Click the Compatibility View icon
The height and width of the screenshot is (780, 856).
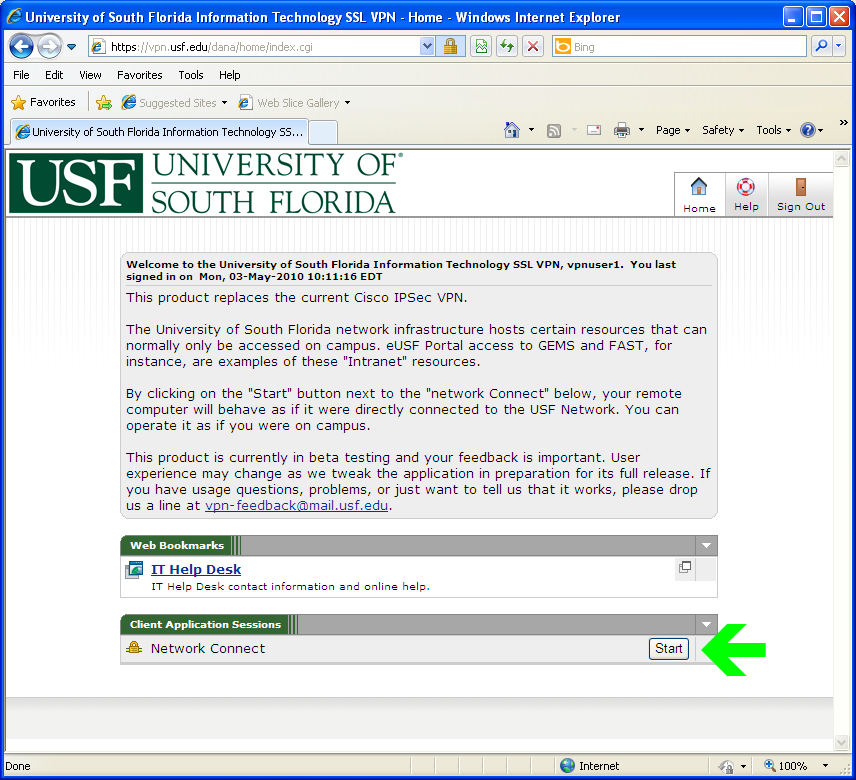(x=481, y=47)
